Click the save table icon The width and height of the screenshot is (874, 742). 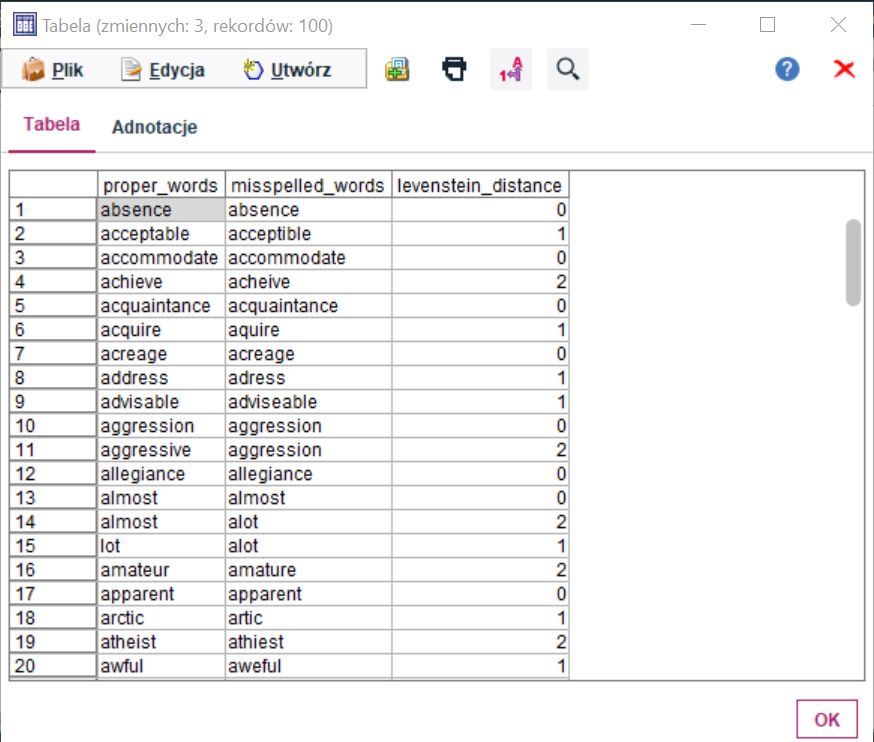point(397,70)
